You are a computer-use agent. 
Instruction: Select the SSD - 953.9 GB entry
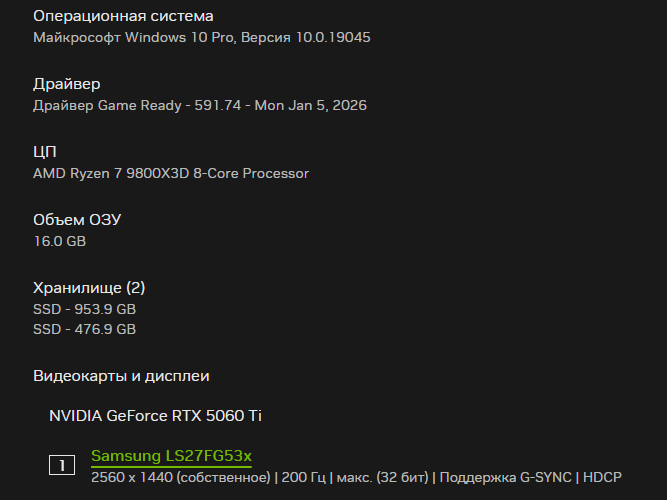pyautogui.click(x=85, y=309)
